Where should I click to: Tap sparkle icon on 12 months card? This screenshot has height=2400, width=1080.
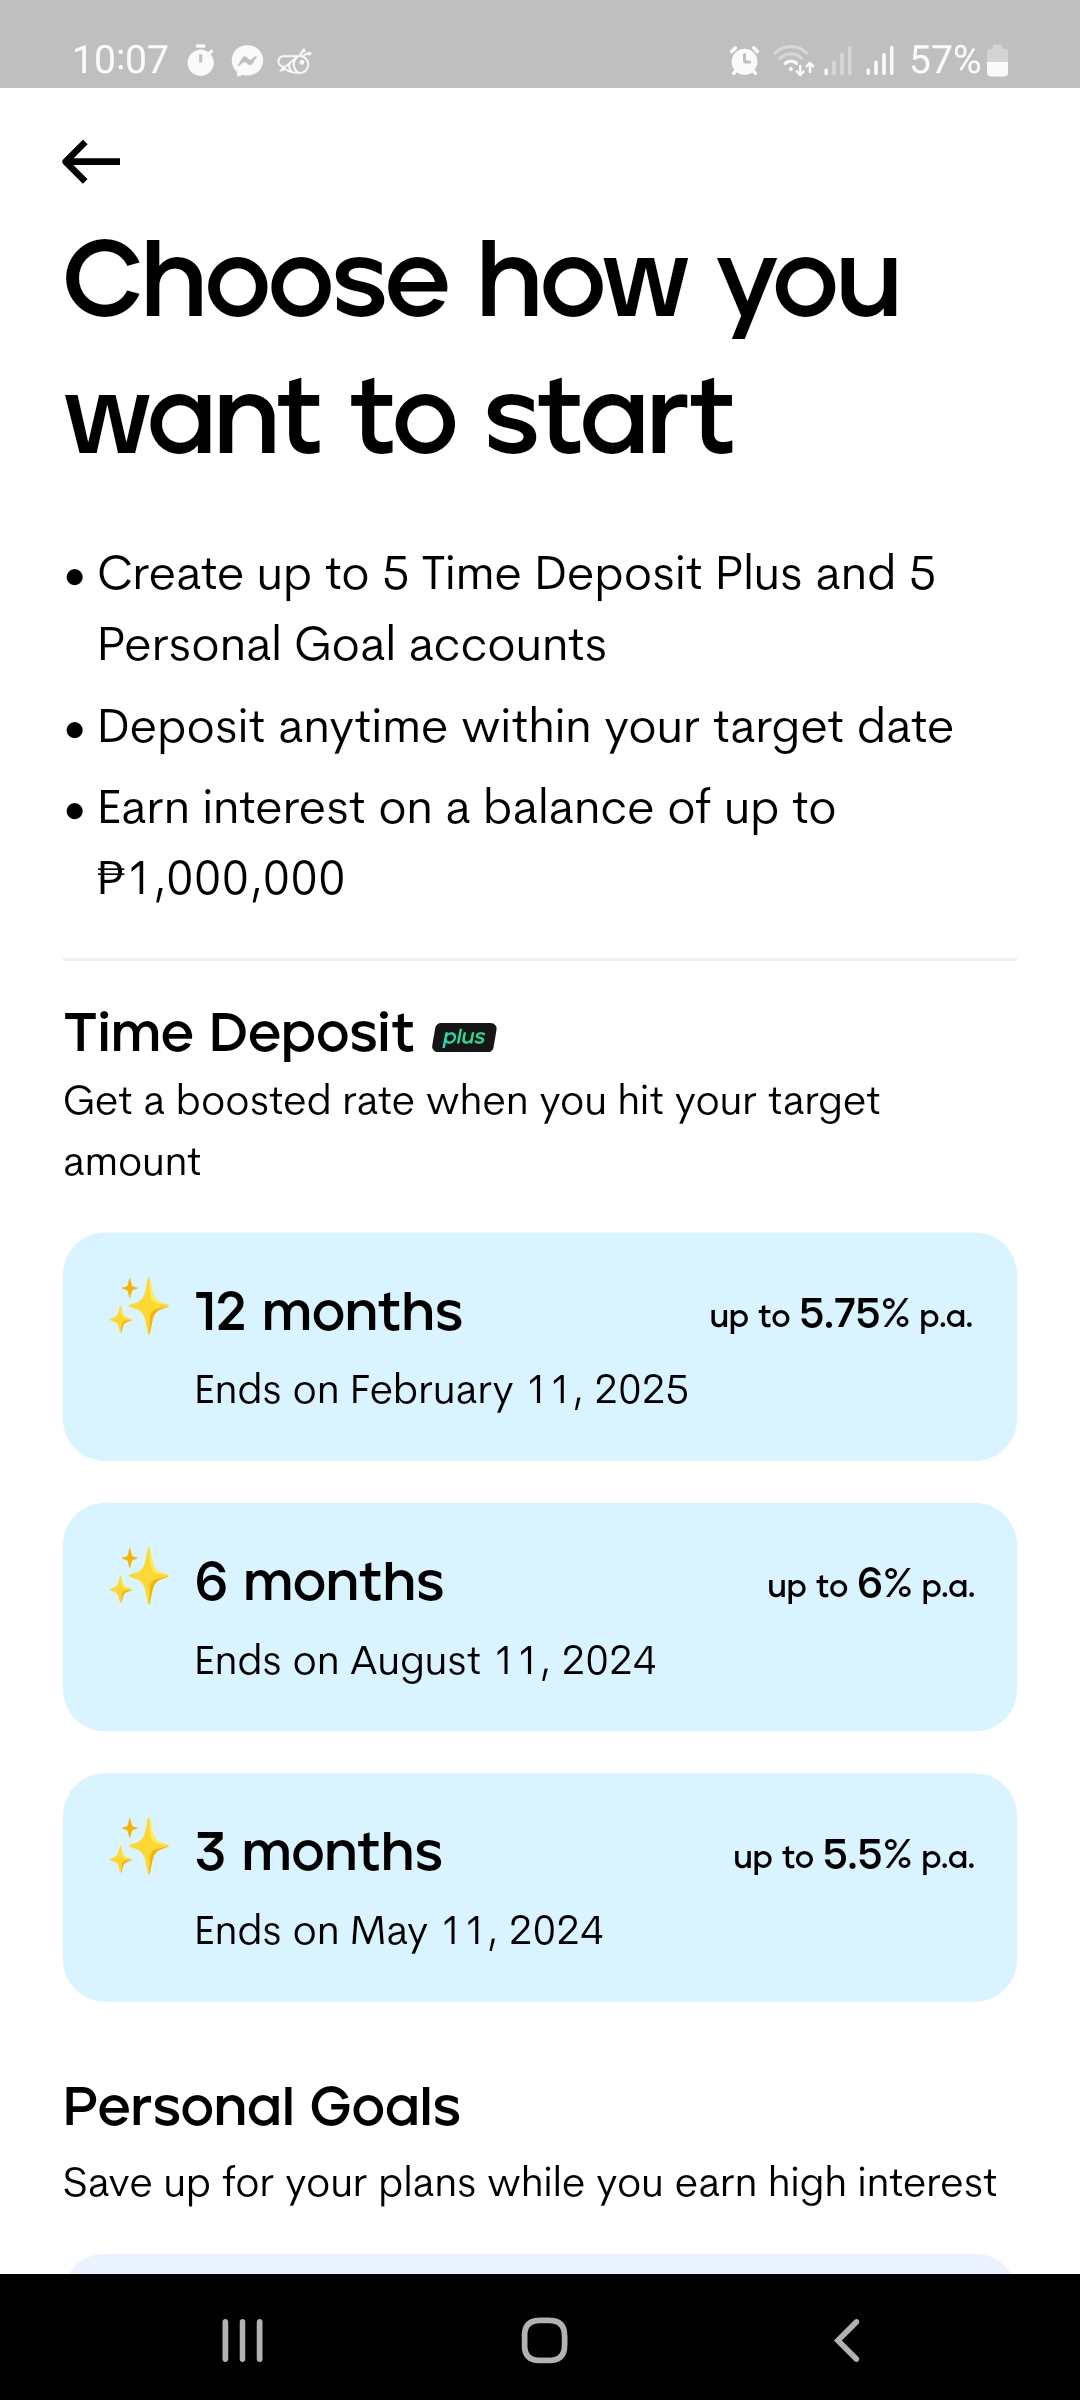coord(139,1306)
